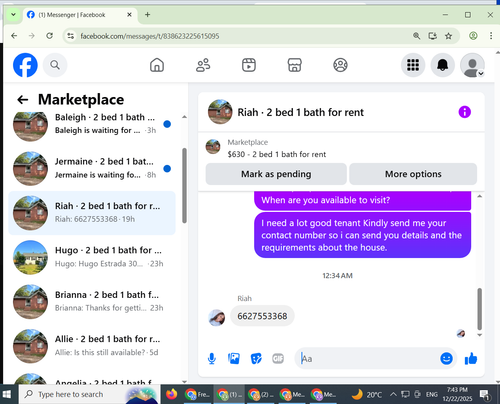Go back with Marketplace back arrow

click(x=23, y=99)
